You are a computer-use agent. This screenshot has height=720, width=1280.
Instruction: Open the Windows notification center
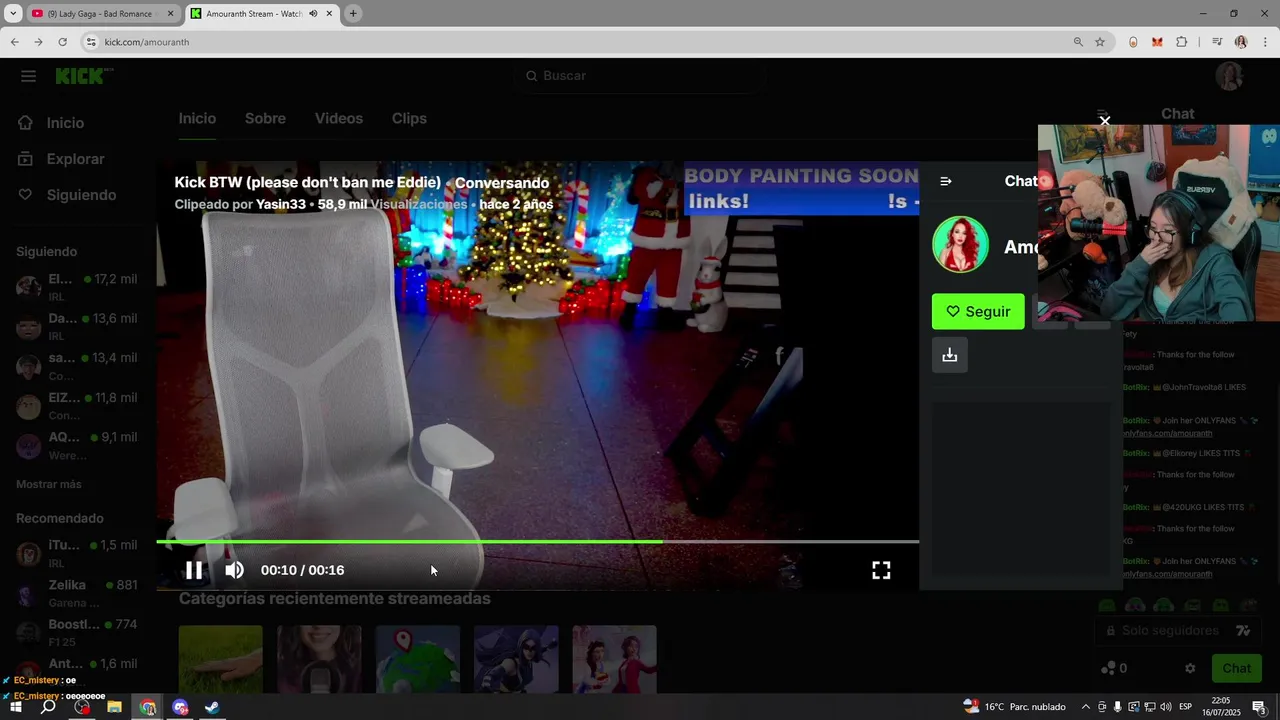tap(1259, 707)
